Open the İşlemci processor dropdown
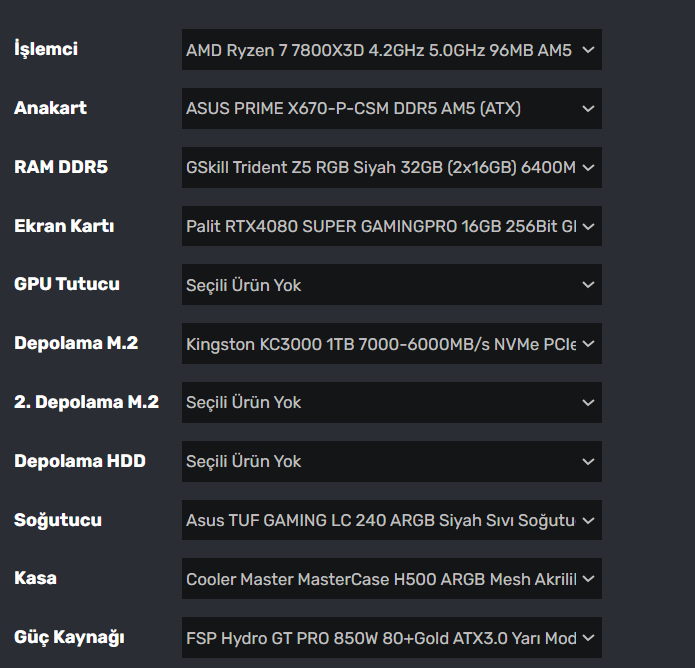This screenshot has width=695, height=668. 391,49
